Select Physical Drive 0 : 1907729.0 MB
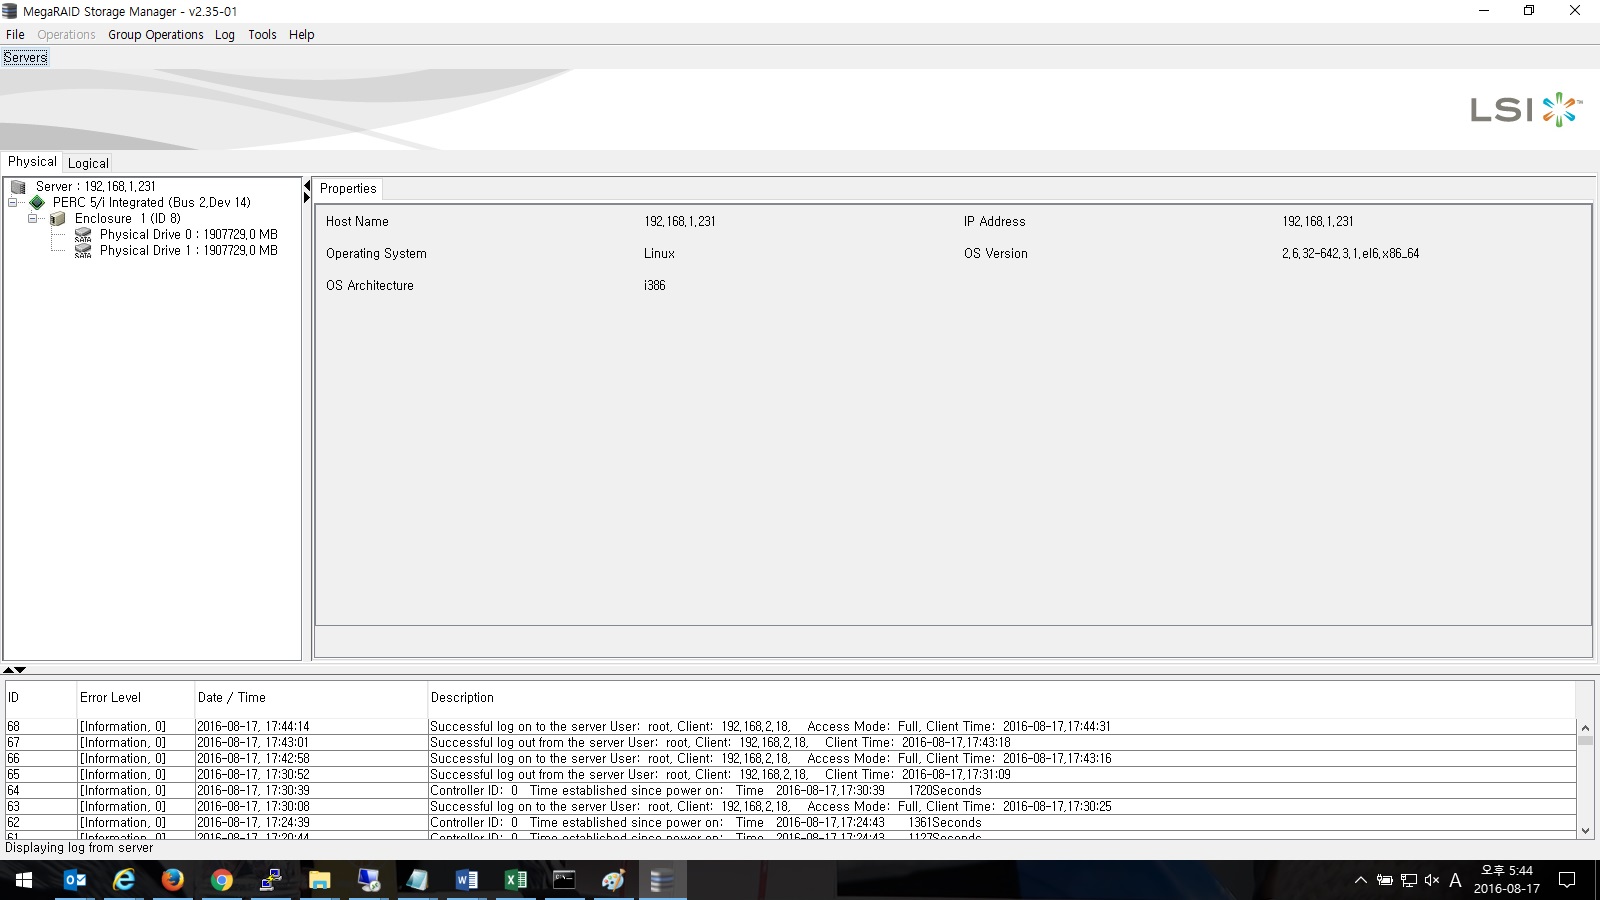The width and height of the screenshot is (1600, 900). 189,235
